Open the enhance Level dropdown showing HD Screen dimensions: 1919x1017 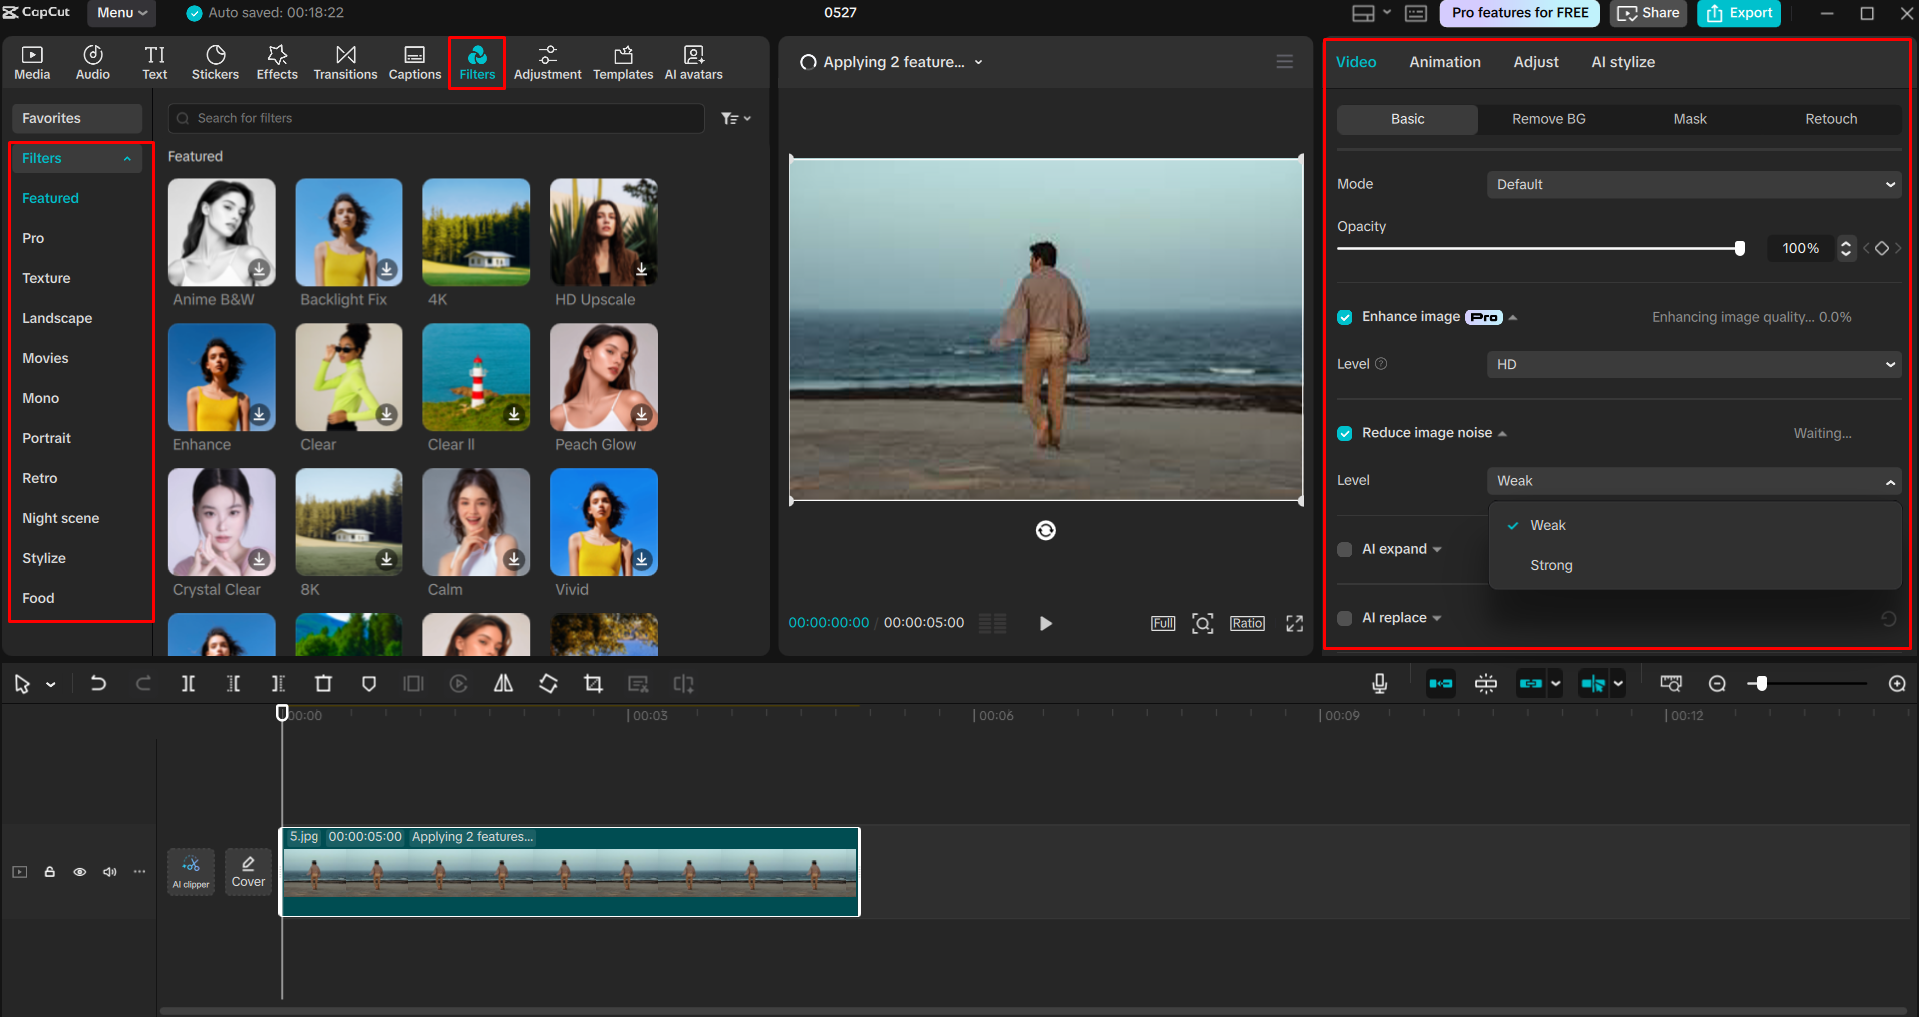coord(1692,364)
